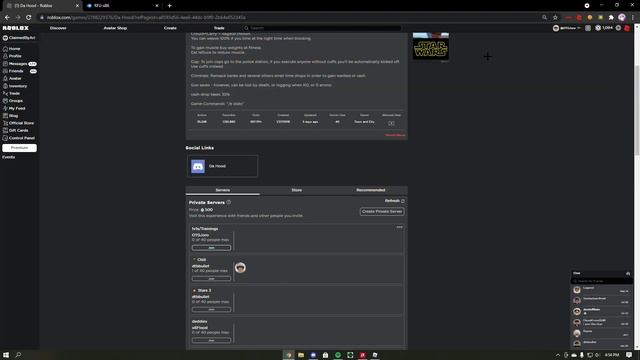Select the Store tab

tap(297, 190)
